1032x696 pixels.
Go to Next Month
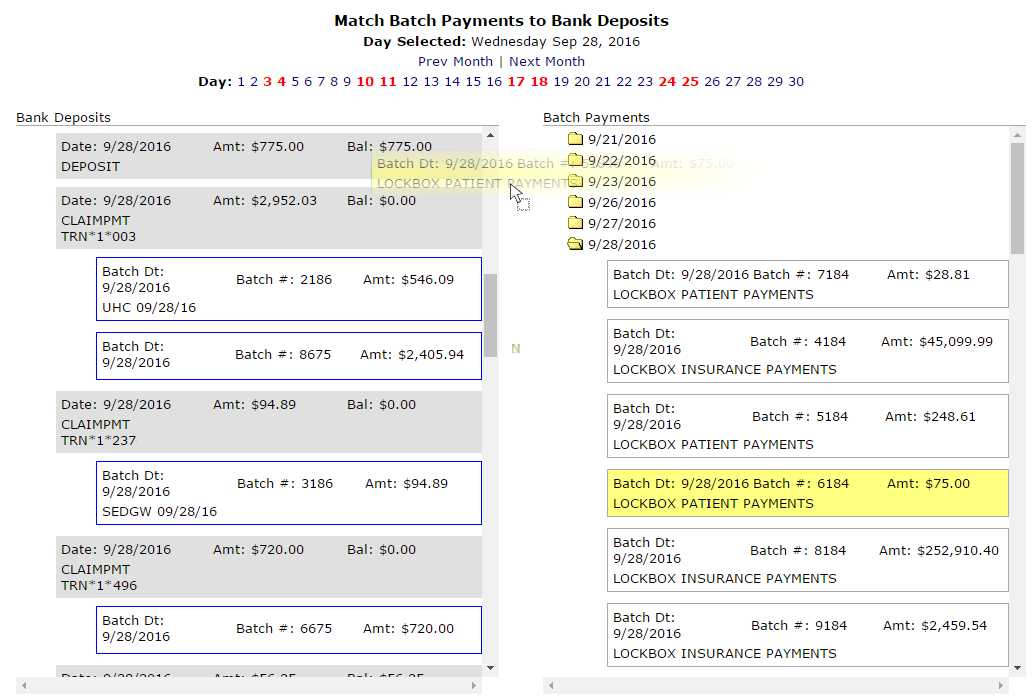547,61
